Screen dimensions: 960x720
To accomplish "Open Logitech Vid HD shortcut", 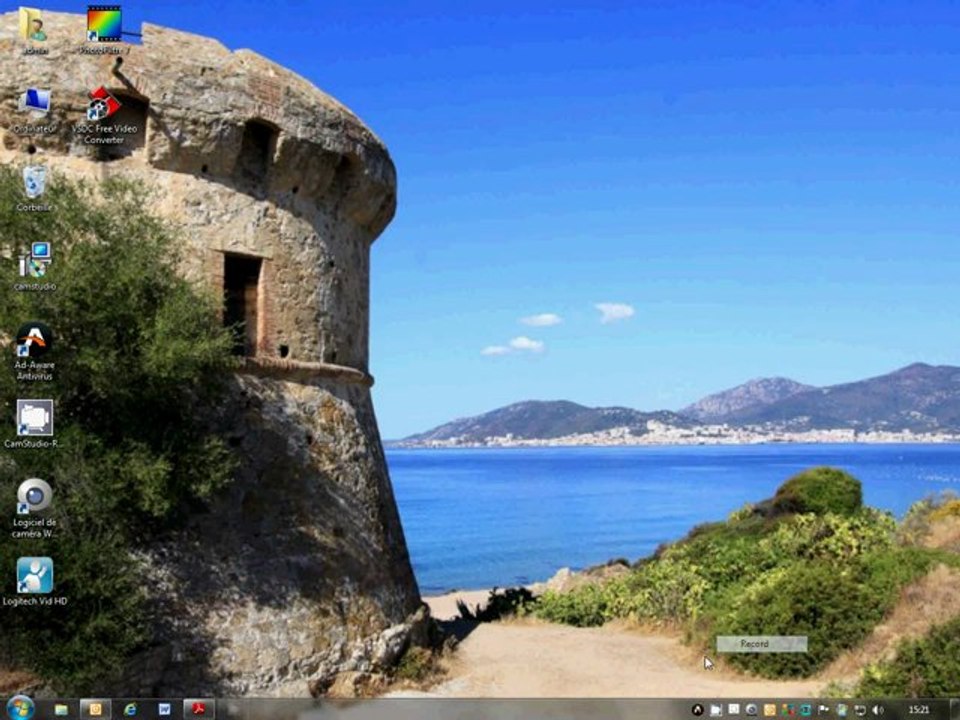I will [x=34, y=582].
